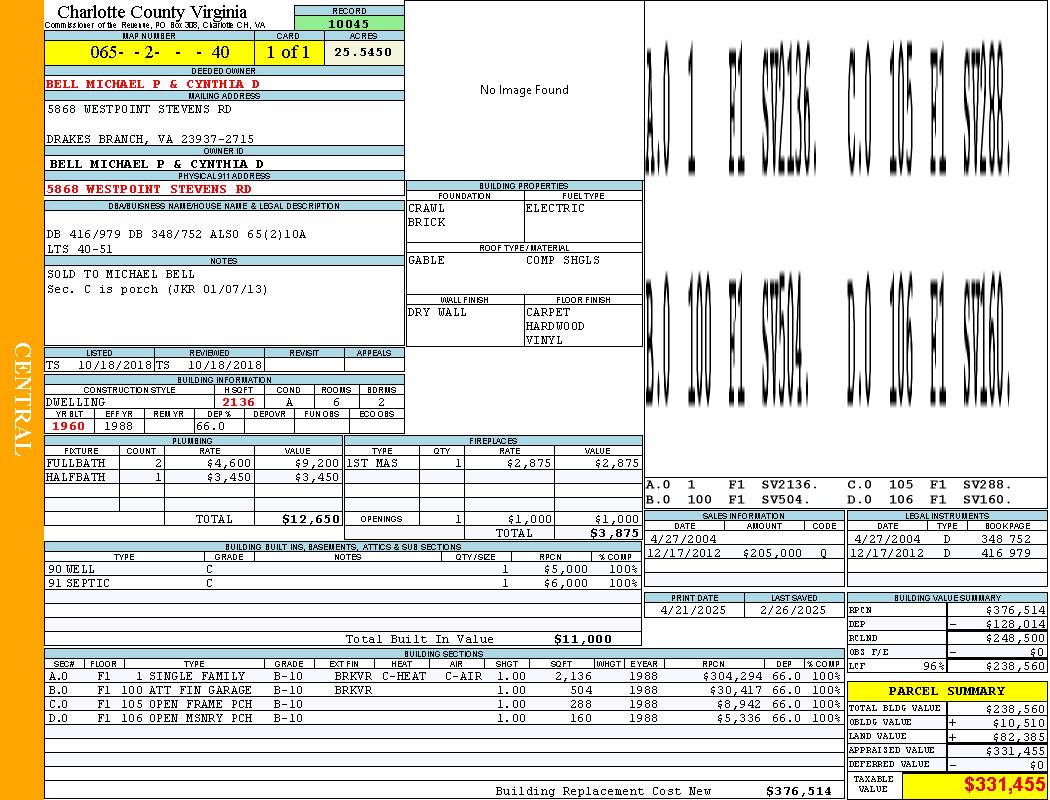1050x800 pixels.
Task: Click fireplace type 1ST MAS
Action: (x=372, y=463)
